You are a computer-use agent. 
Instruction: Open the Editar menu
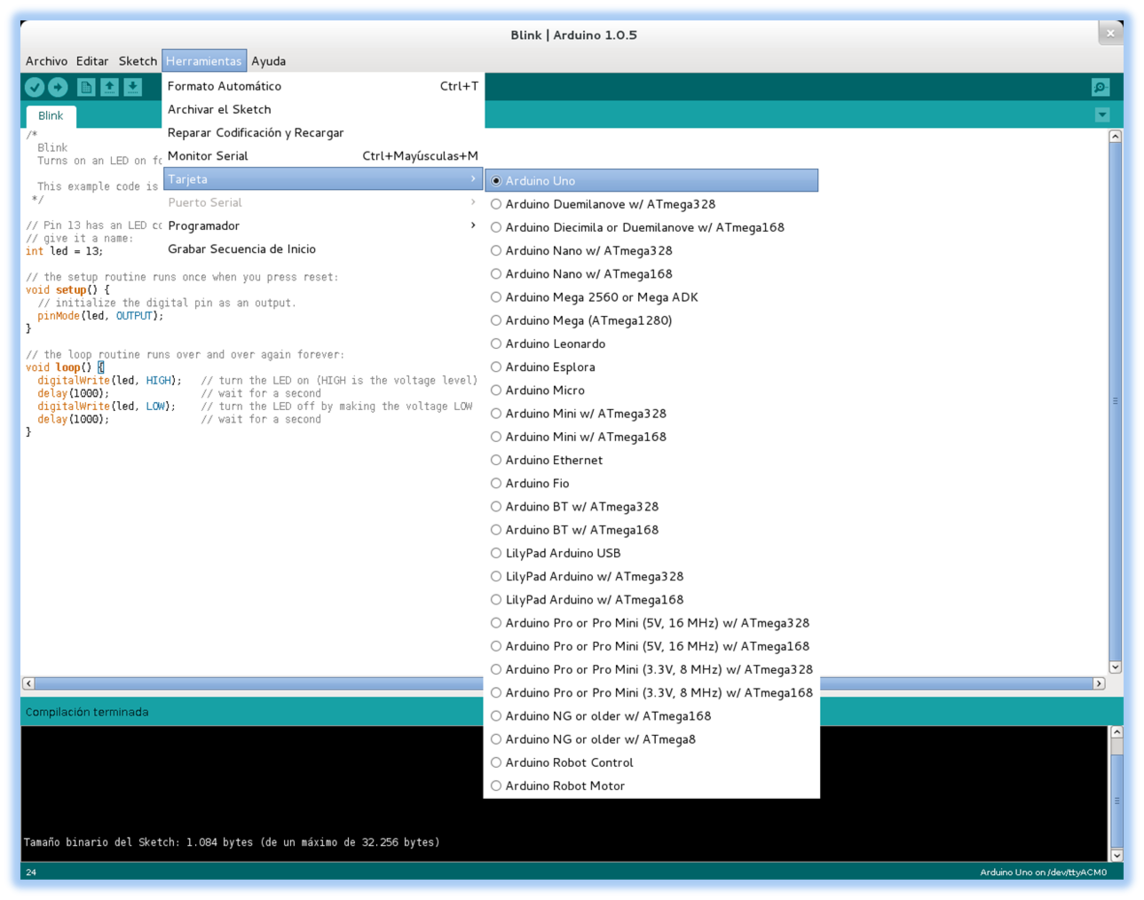pyautogui.click(x=92, y=61)
